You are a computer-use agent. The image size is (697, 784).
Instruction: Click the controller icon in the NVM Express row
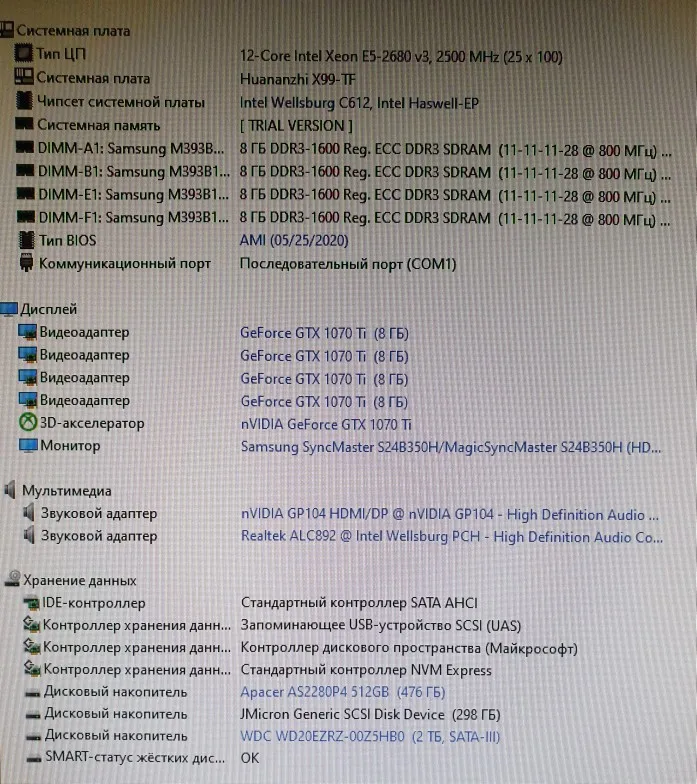tap(32, 669)
